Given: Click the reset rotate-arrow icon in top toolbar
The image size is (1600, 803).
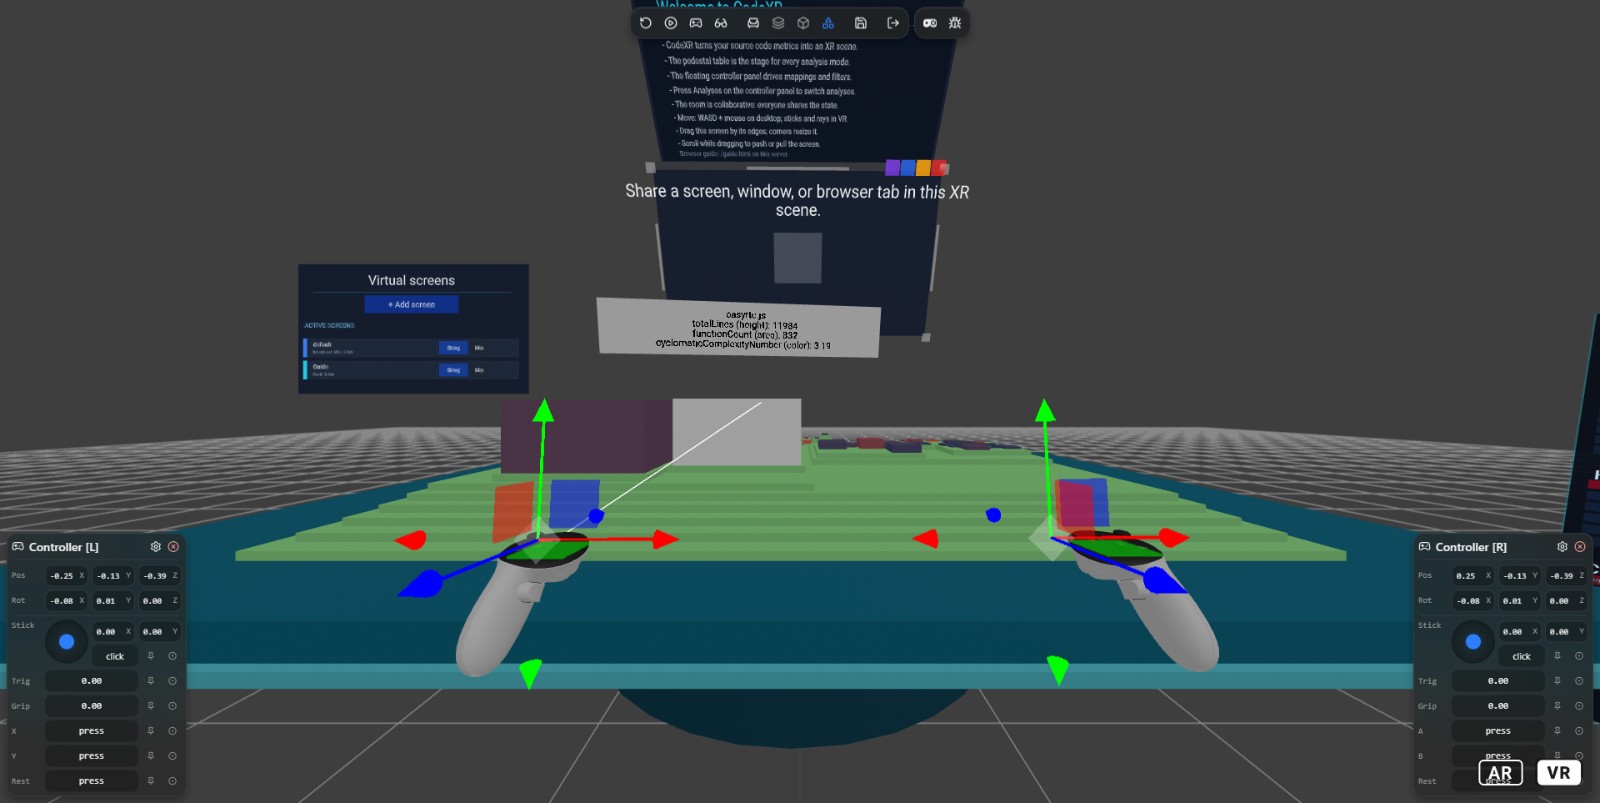Looking at the screenshot, I should (x=646, y=23).
